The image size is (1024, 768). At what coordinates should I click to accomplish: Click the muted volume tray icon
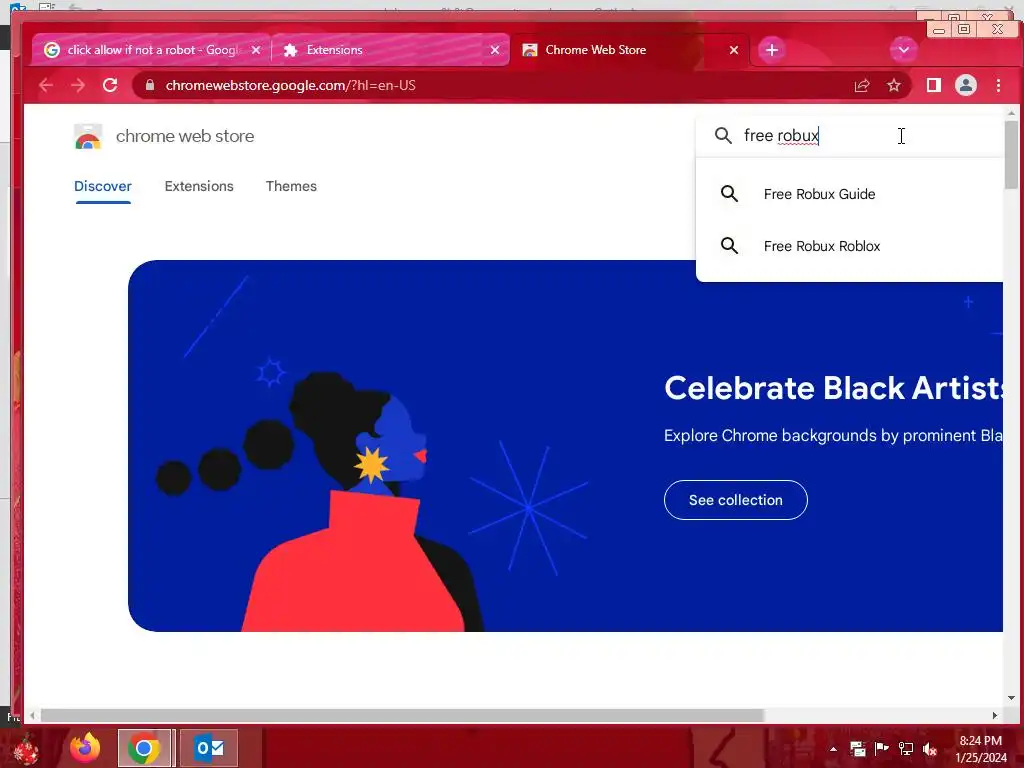(929, 749)
